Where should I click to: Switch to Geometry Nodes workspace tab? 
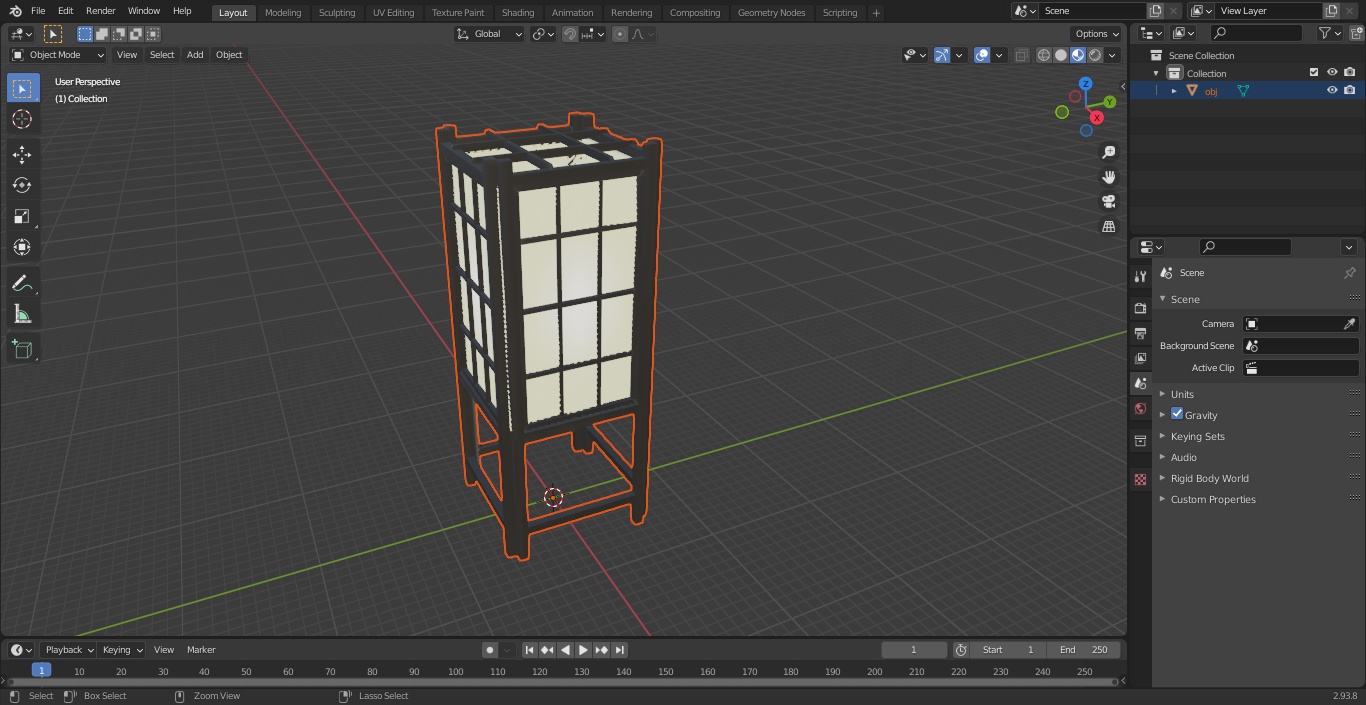tap(771, 13)
